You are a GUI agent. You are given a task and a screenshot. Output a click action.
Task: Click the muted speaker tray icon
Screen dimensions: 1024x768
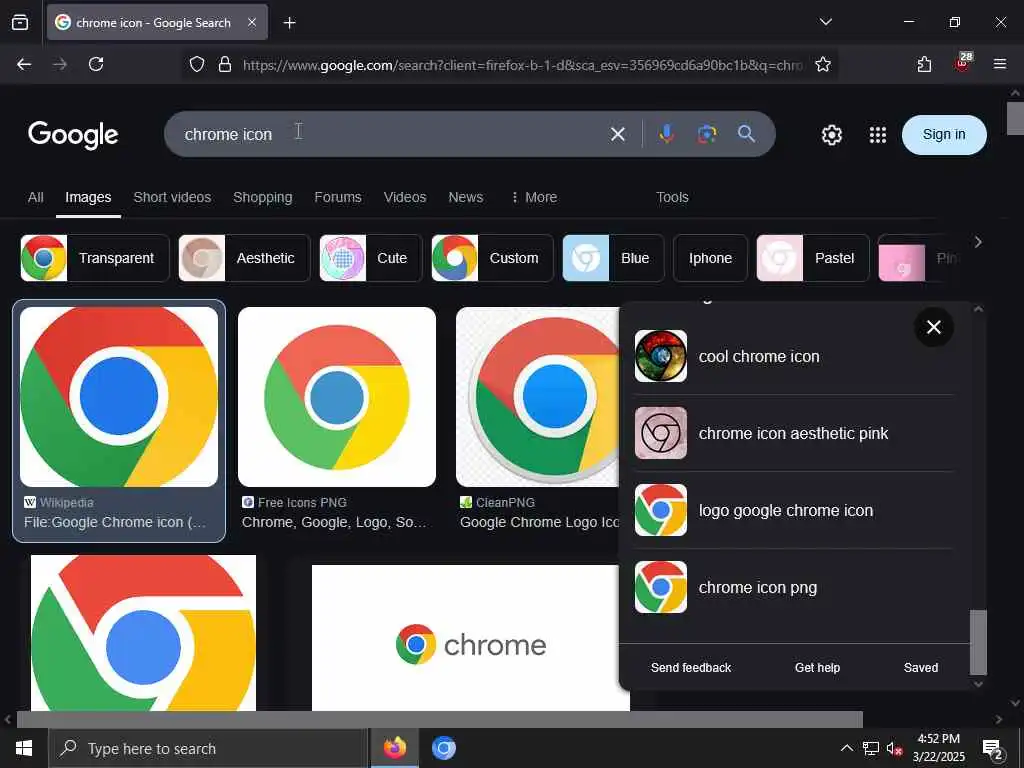click(894, 748)
